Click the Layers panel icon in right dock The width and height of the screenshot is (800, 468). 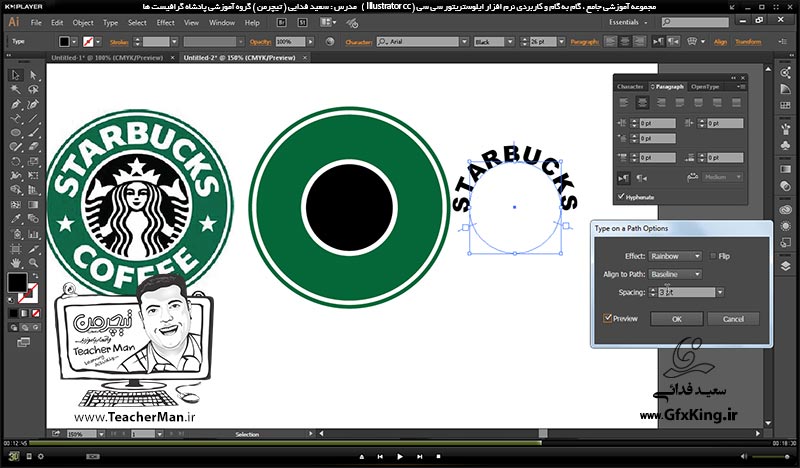[x=786, y=266]
